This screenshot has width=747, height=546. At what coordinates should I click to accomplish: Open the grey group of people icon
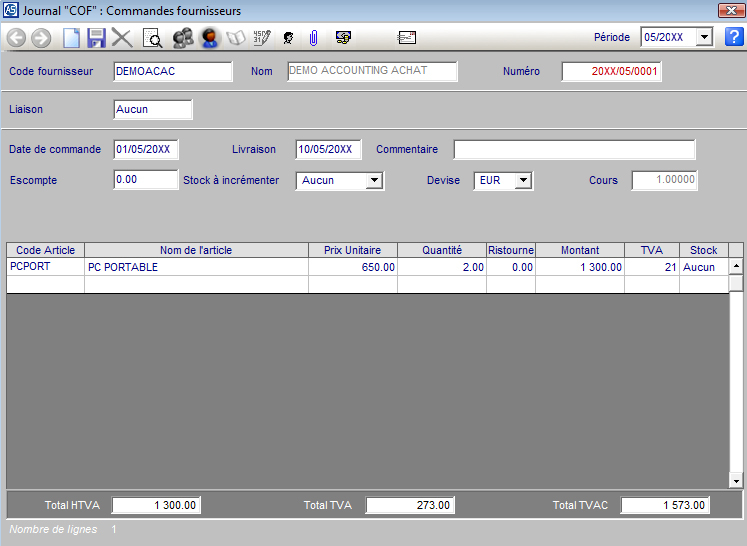(x=182, y=38)
